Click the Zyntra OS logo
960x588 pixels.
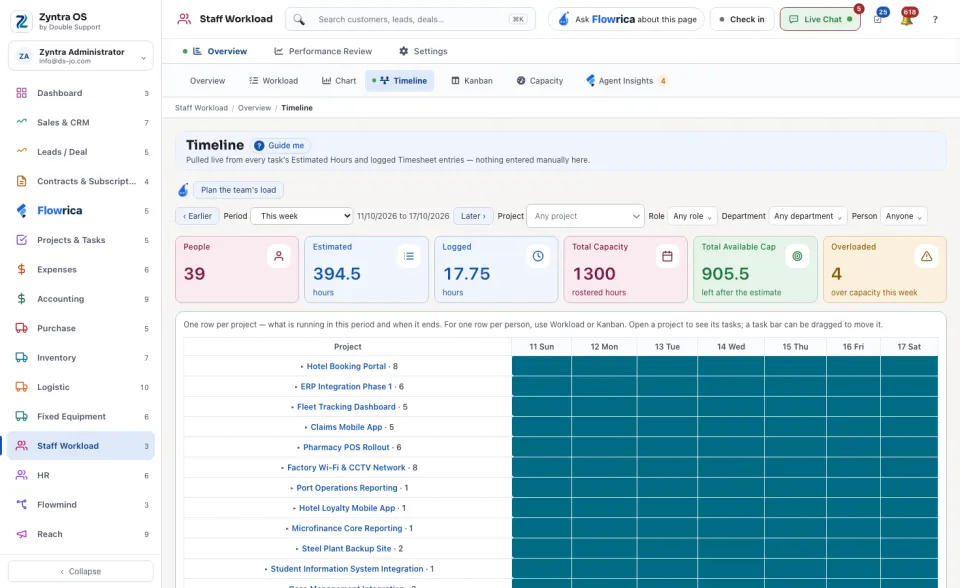pos(21,21)
